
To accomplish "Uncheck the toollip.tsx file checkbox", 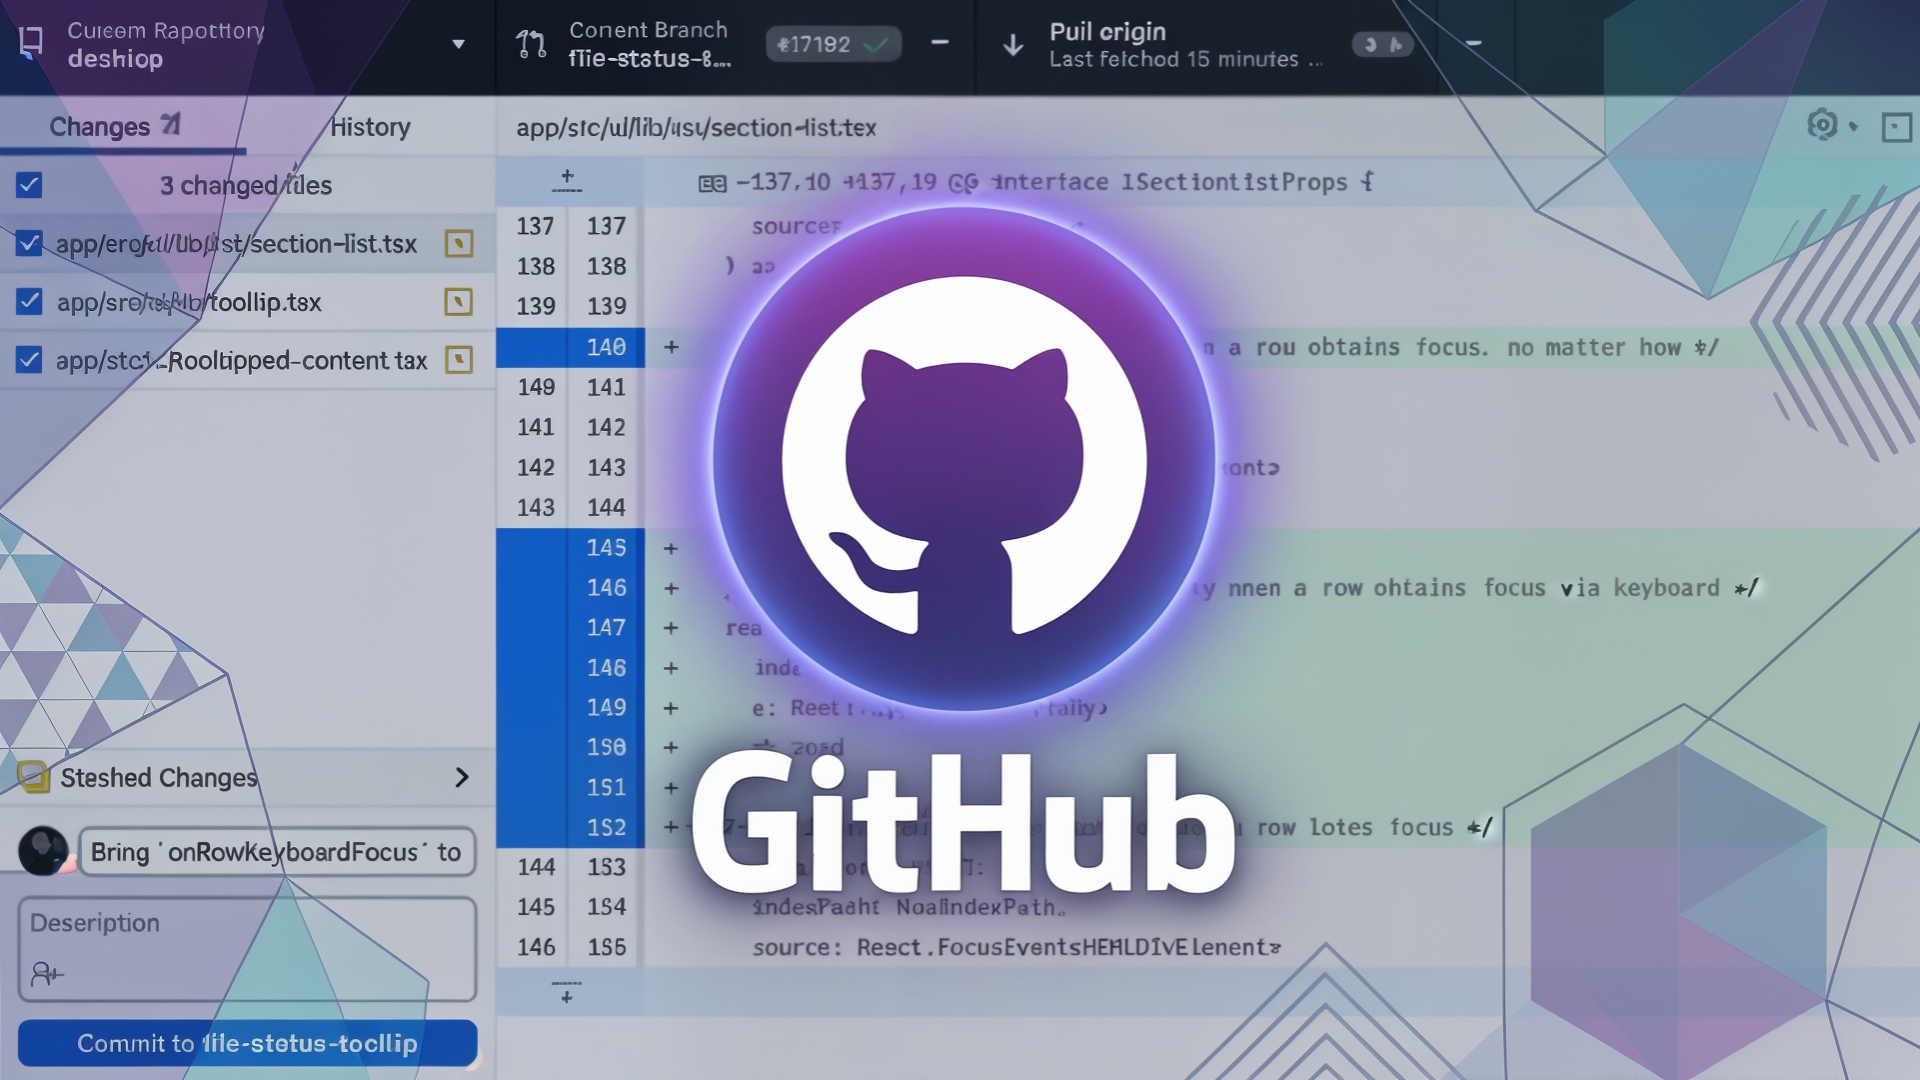I will [x=29, y=301].
